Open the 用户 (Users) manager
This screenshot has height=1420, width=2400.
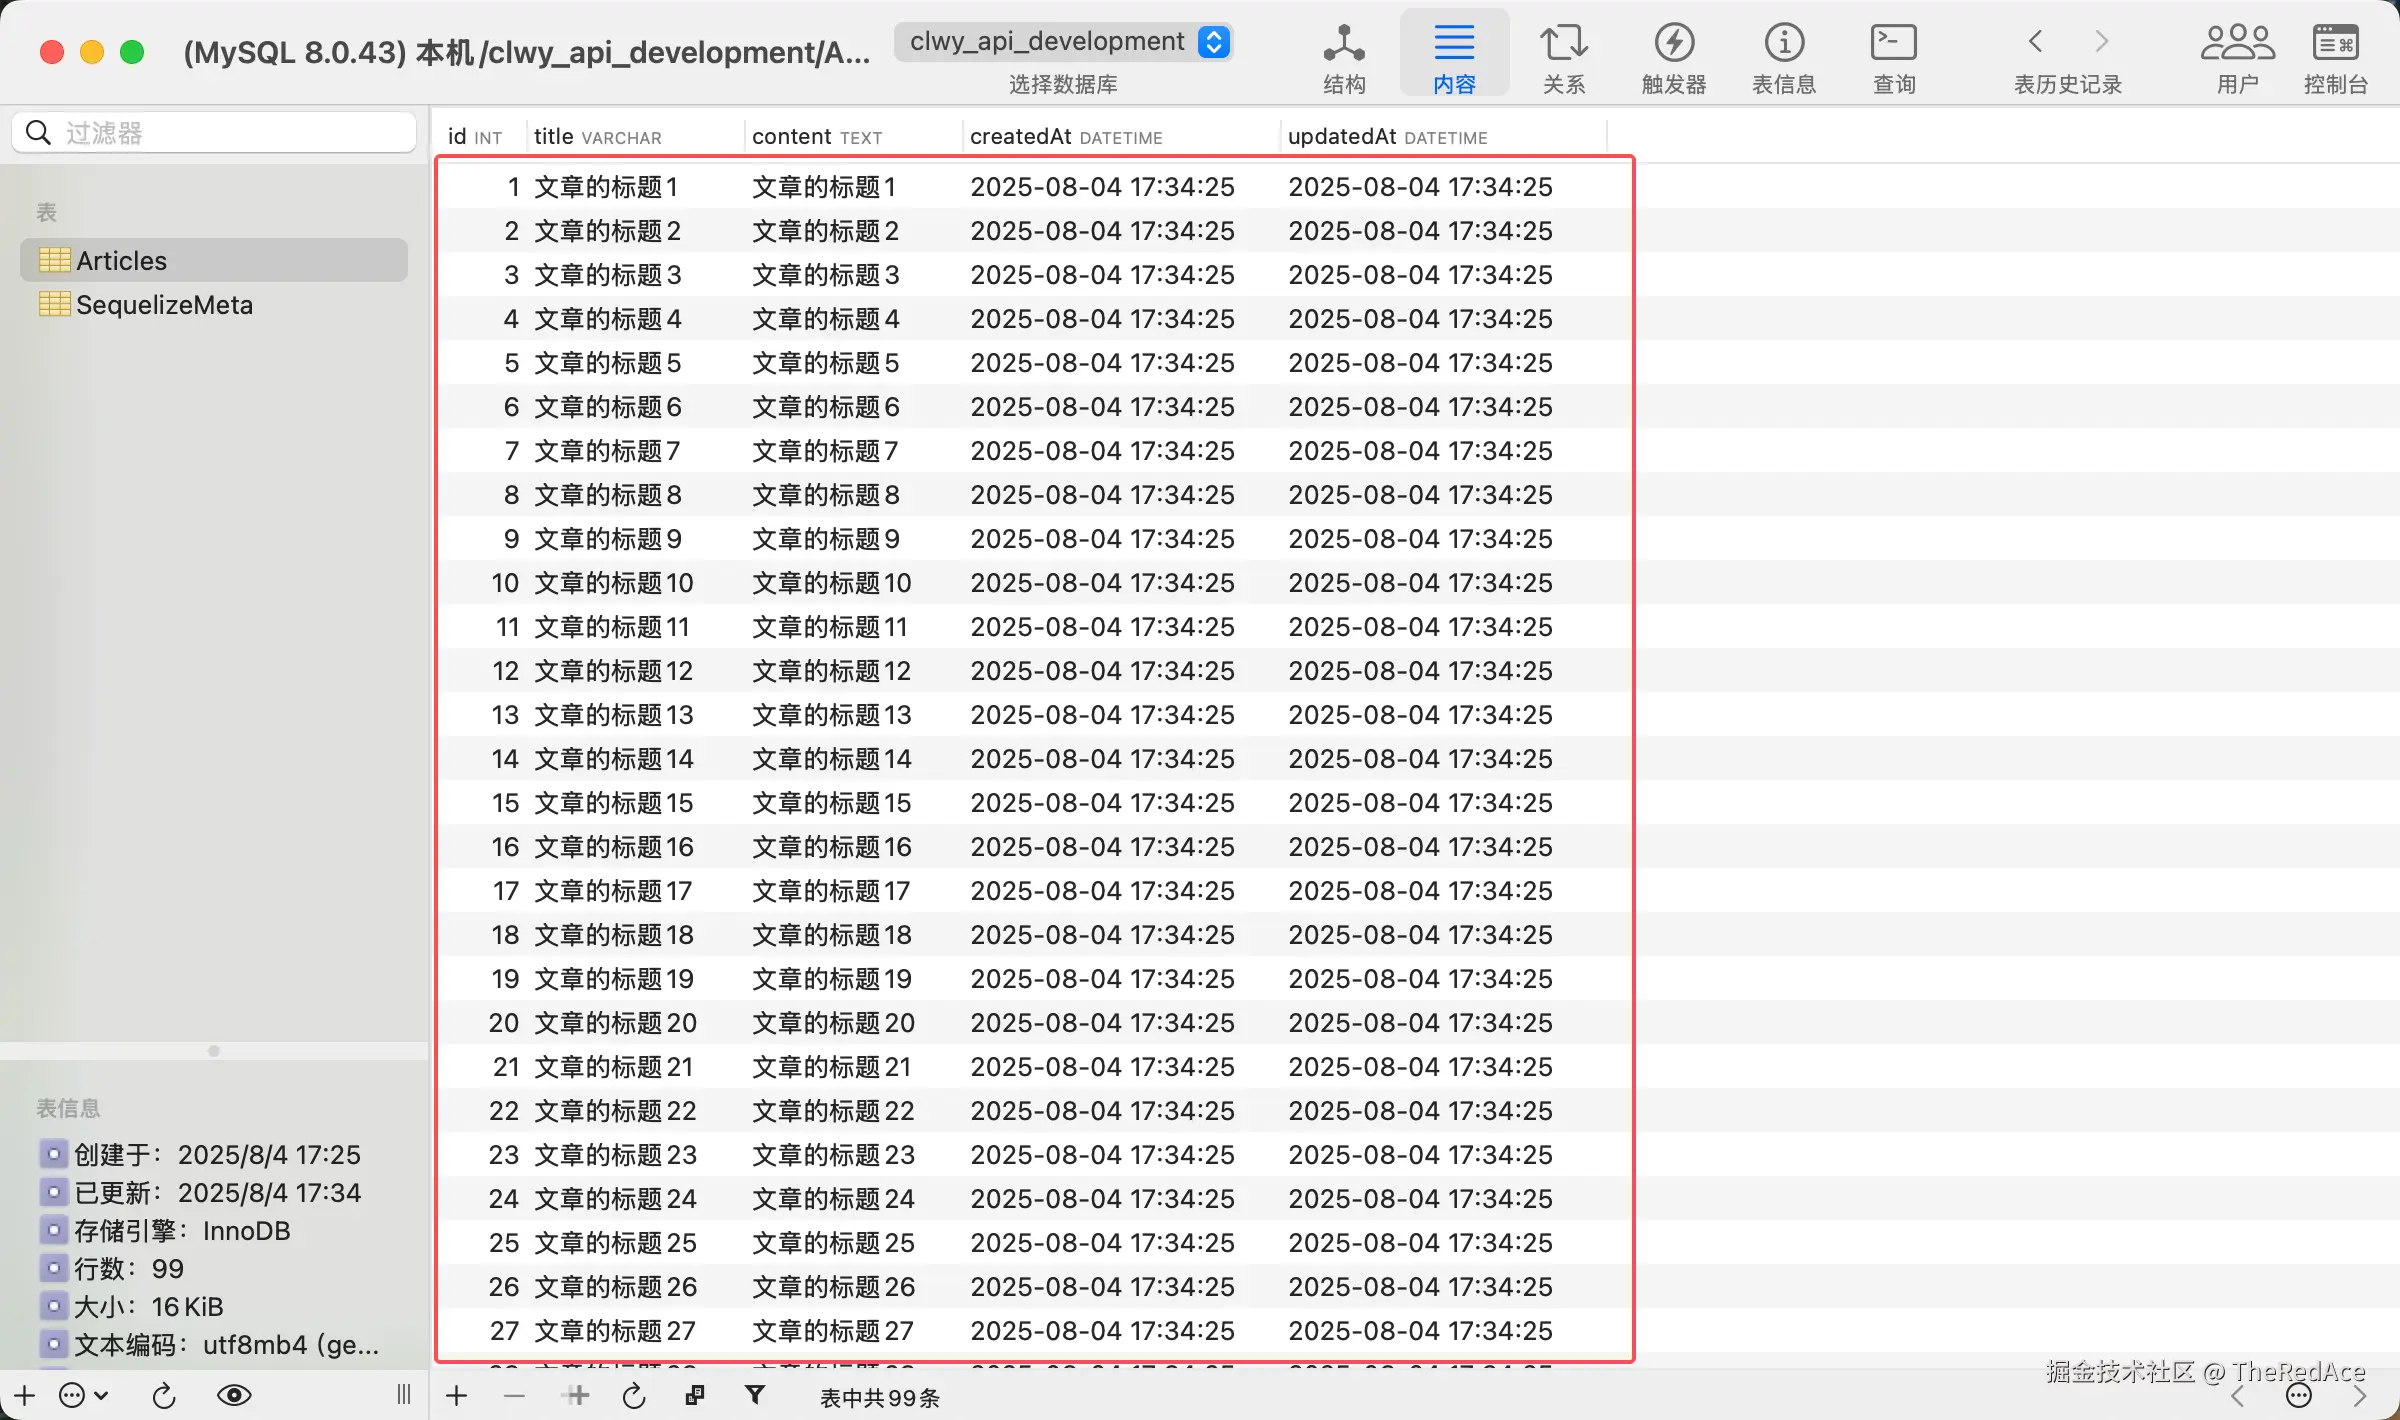2237,57
